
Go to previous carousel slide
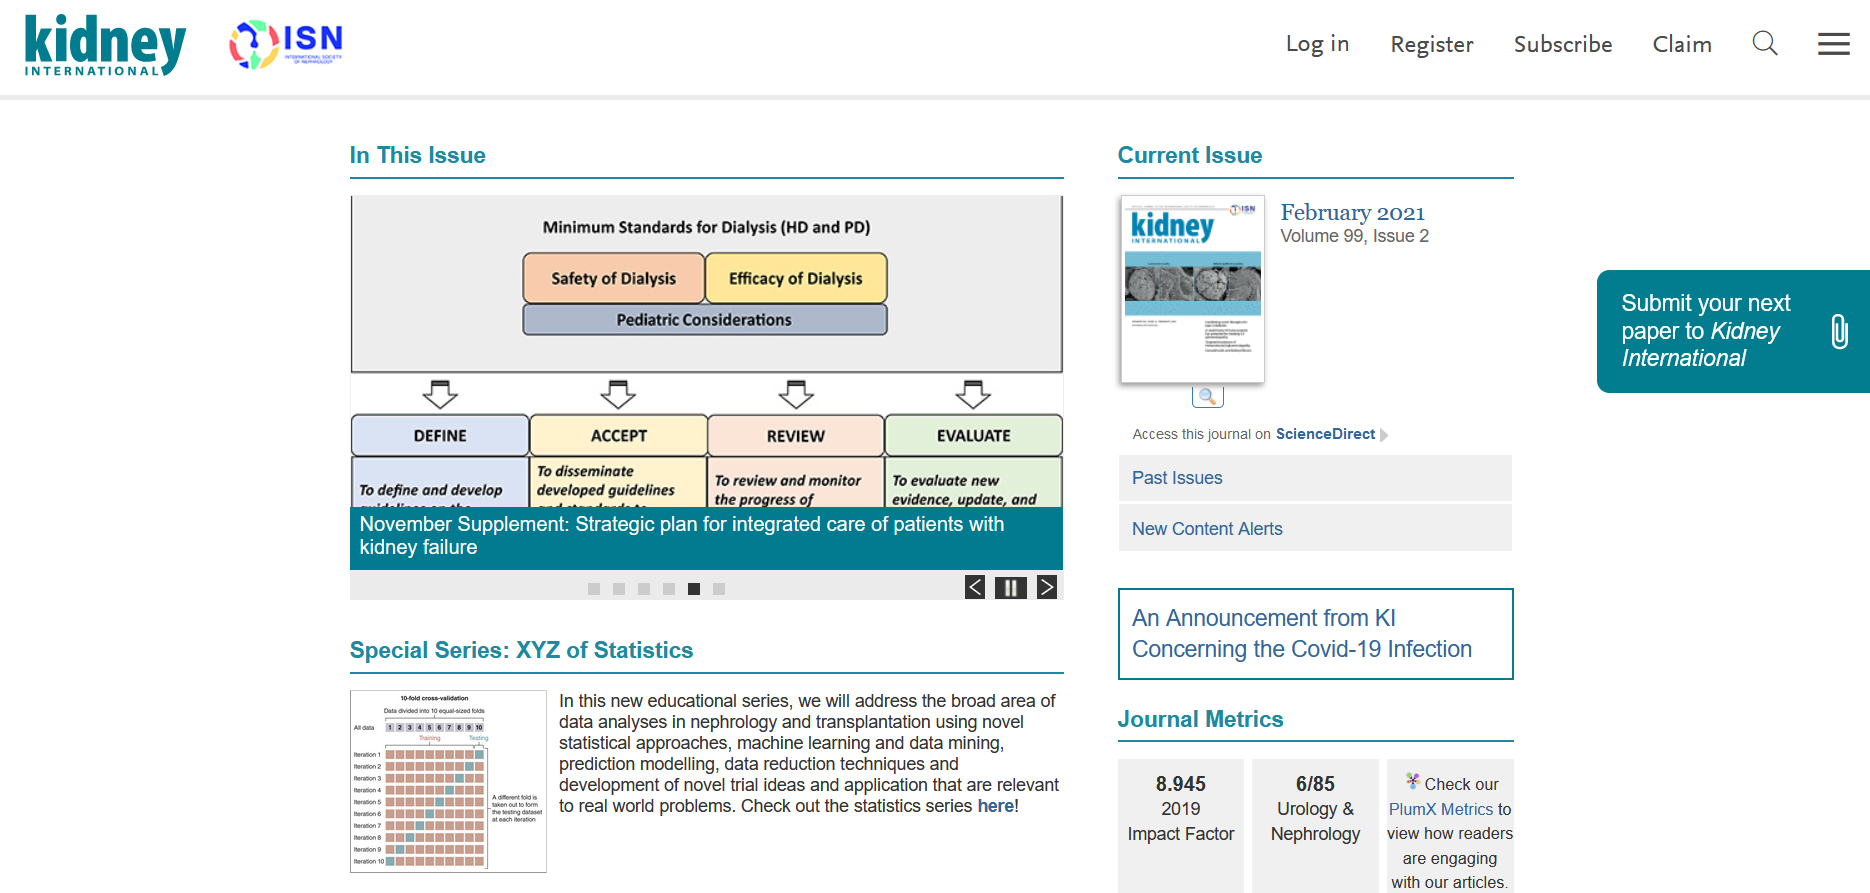(x=975, y=587)
